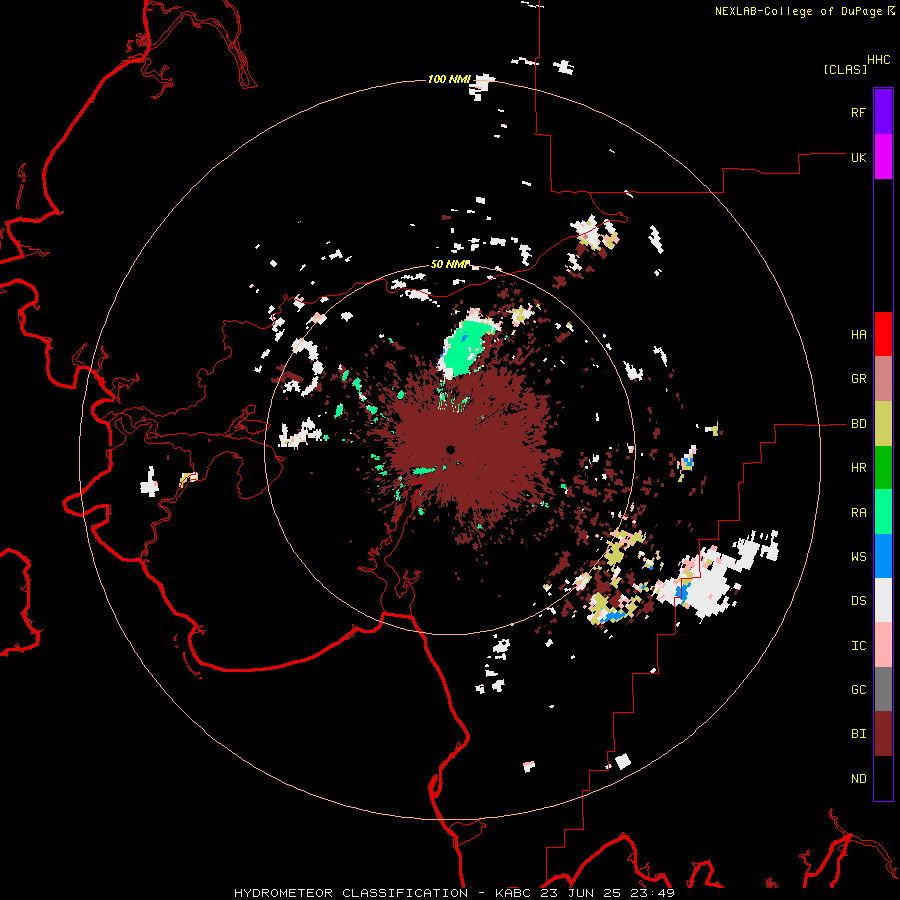
Task: Select the GR dusty-pink legend swatch
Action: pyautogui.click(x=883, y=379)
